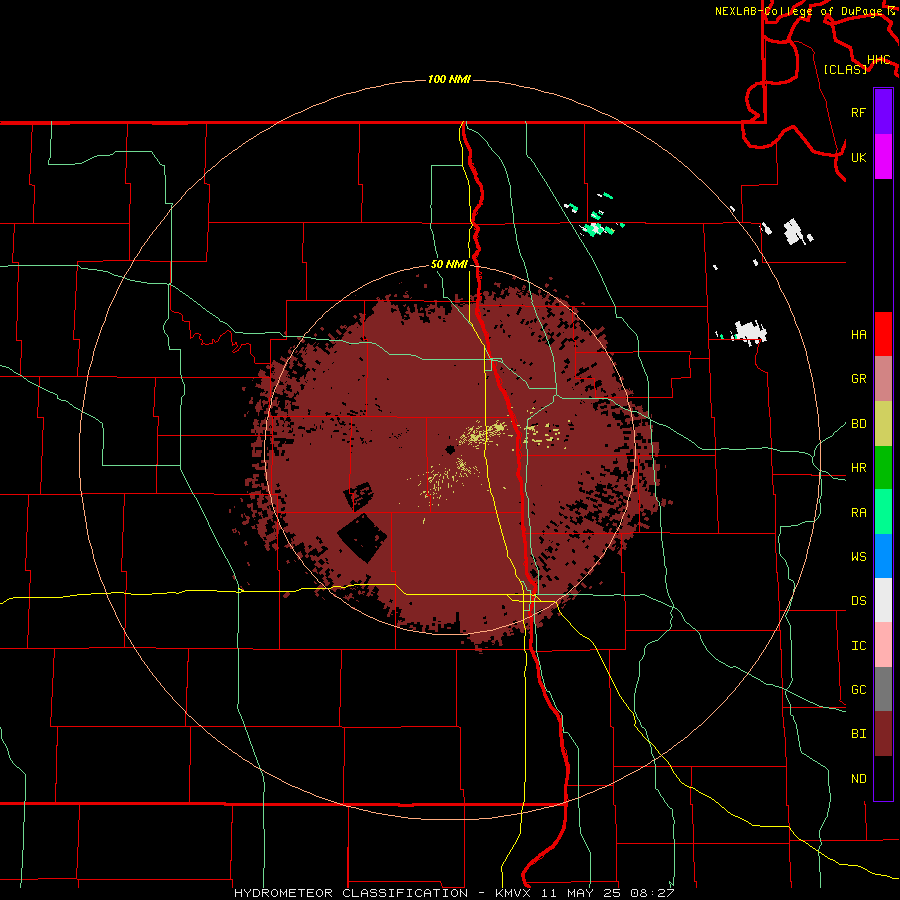Image resolution: width=900 pixels, height=900 pixels.
Task: Select the WS blue legend swatch
Action: pos(883,556)
